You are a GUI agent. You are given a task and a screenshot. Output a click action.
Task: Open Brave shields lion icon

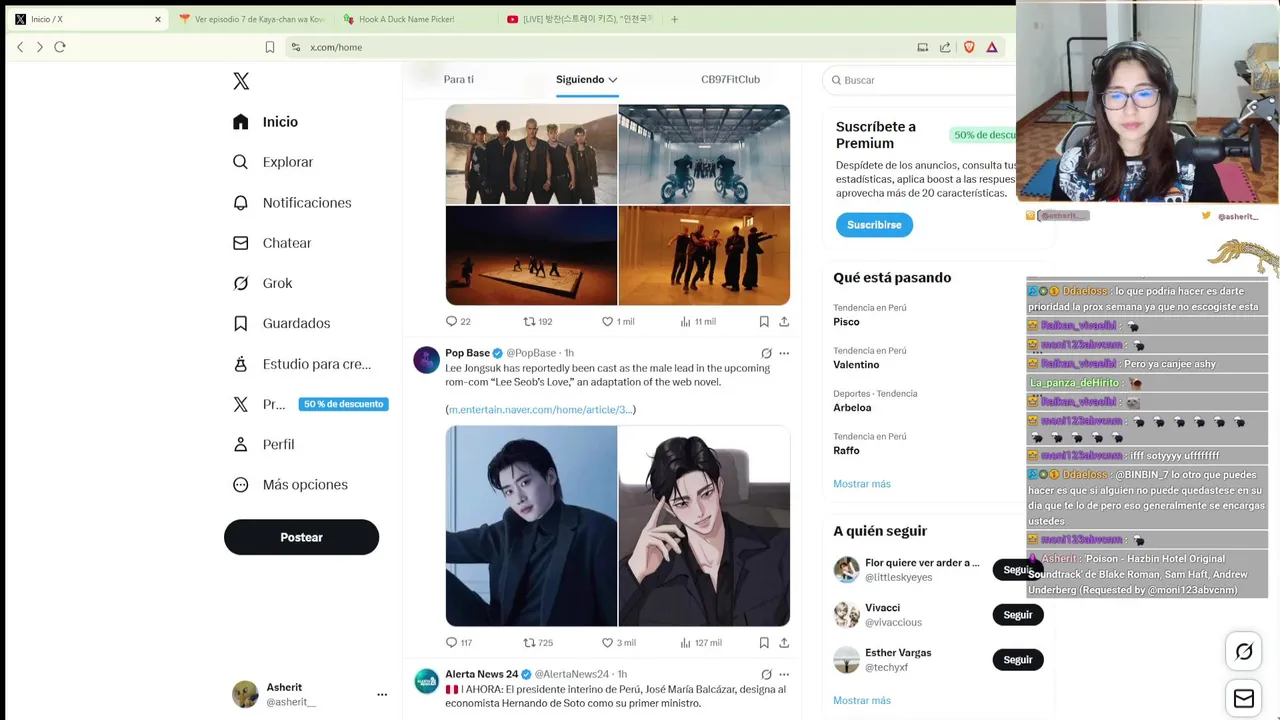[x=969, y=47]
